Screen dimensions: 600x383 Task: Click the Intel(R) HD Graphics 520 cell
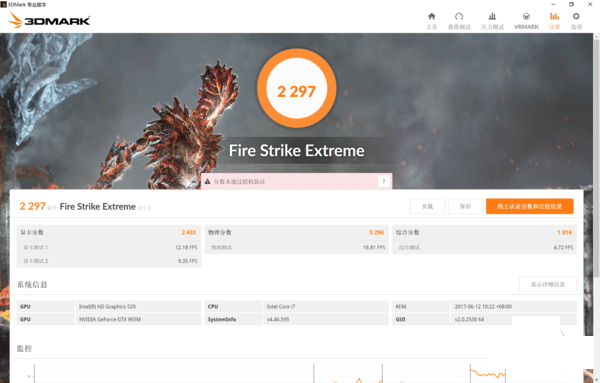(139, 306)
